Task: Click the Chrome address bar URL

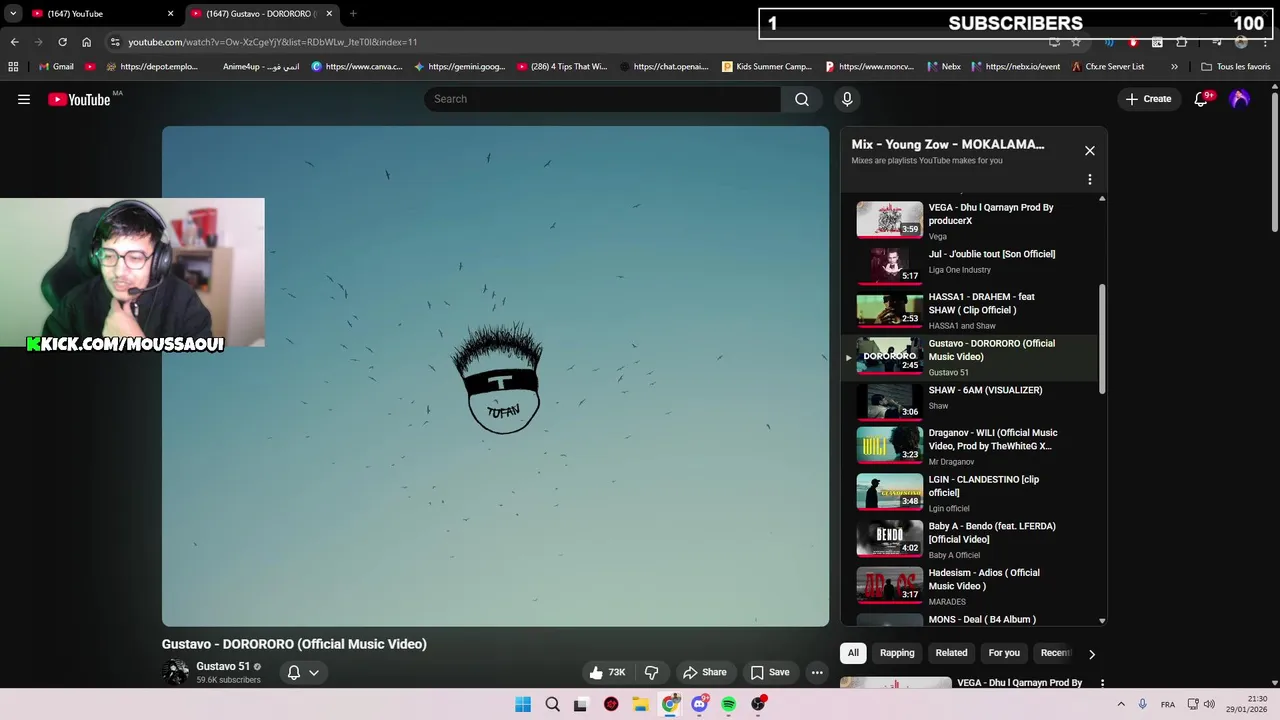Action: pyautogui.click(x=273, y=42)
